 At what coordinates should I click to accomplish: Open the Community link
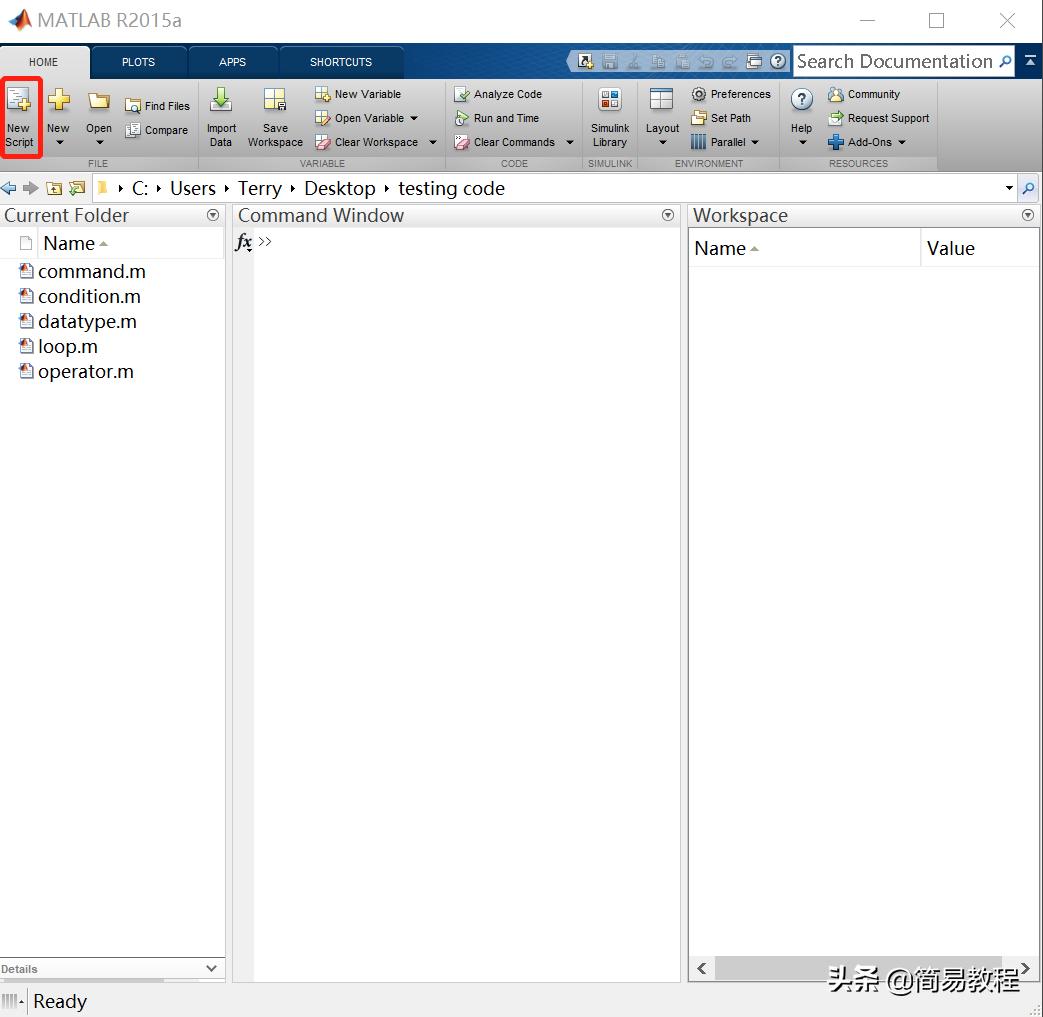click(864, 94)
